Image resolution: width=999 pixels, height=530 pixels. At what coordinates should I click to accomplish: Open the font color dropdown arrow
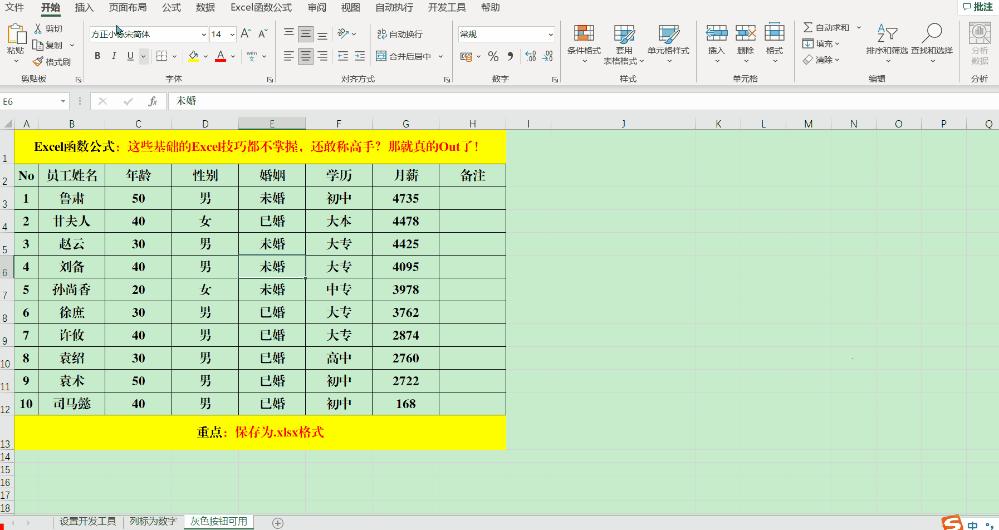(233, 56)
